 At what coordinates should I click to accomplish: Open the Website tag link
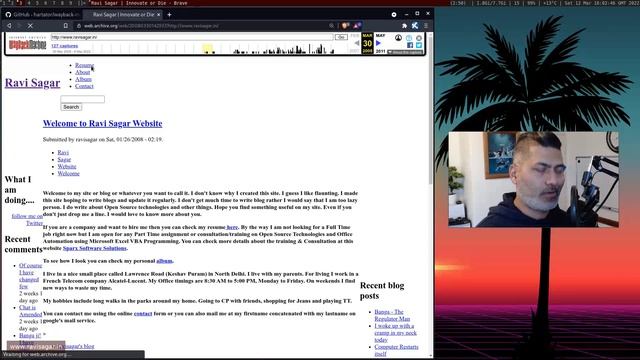67,167
